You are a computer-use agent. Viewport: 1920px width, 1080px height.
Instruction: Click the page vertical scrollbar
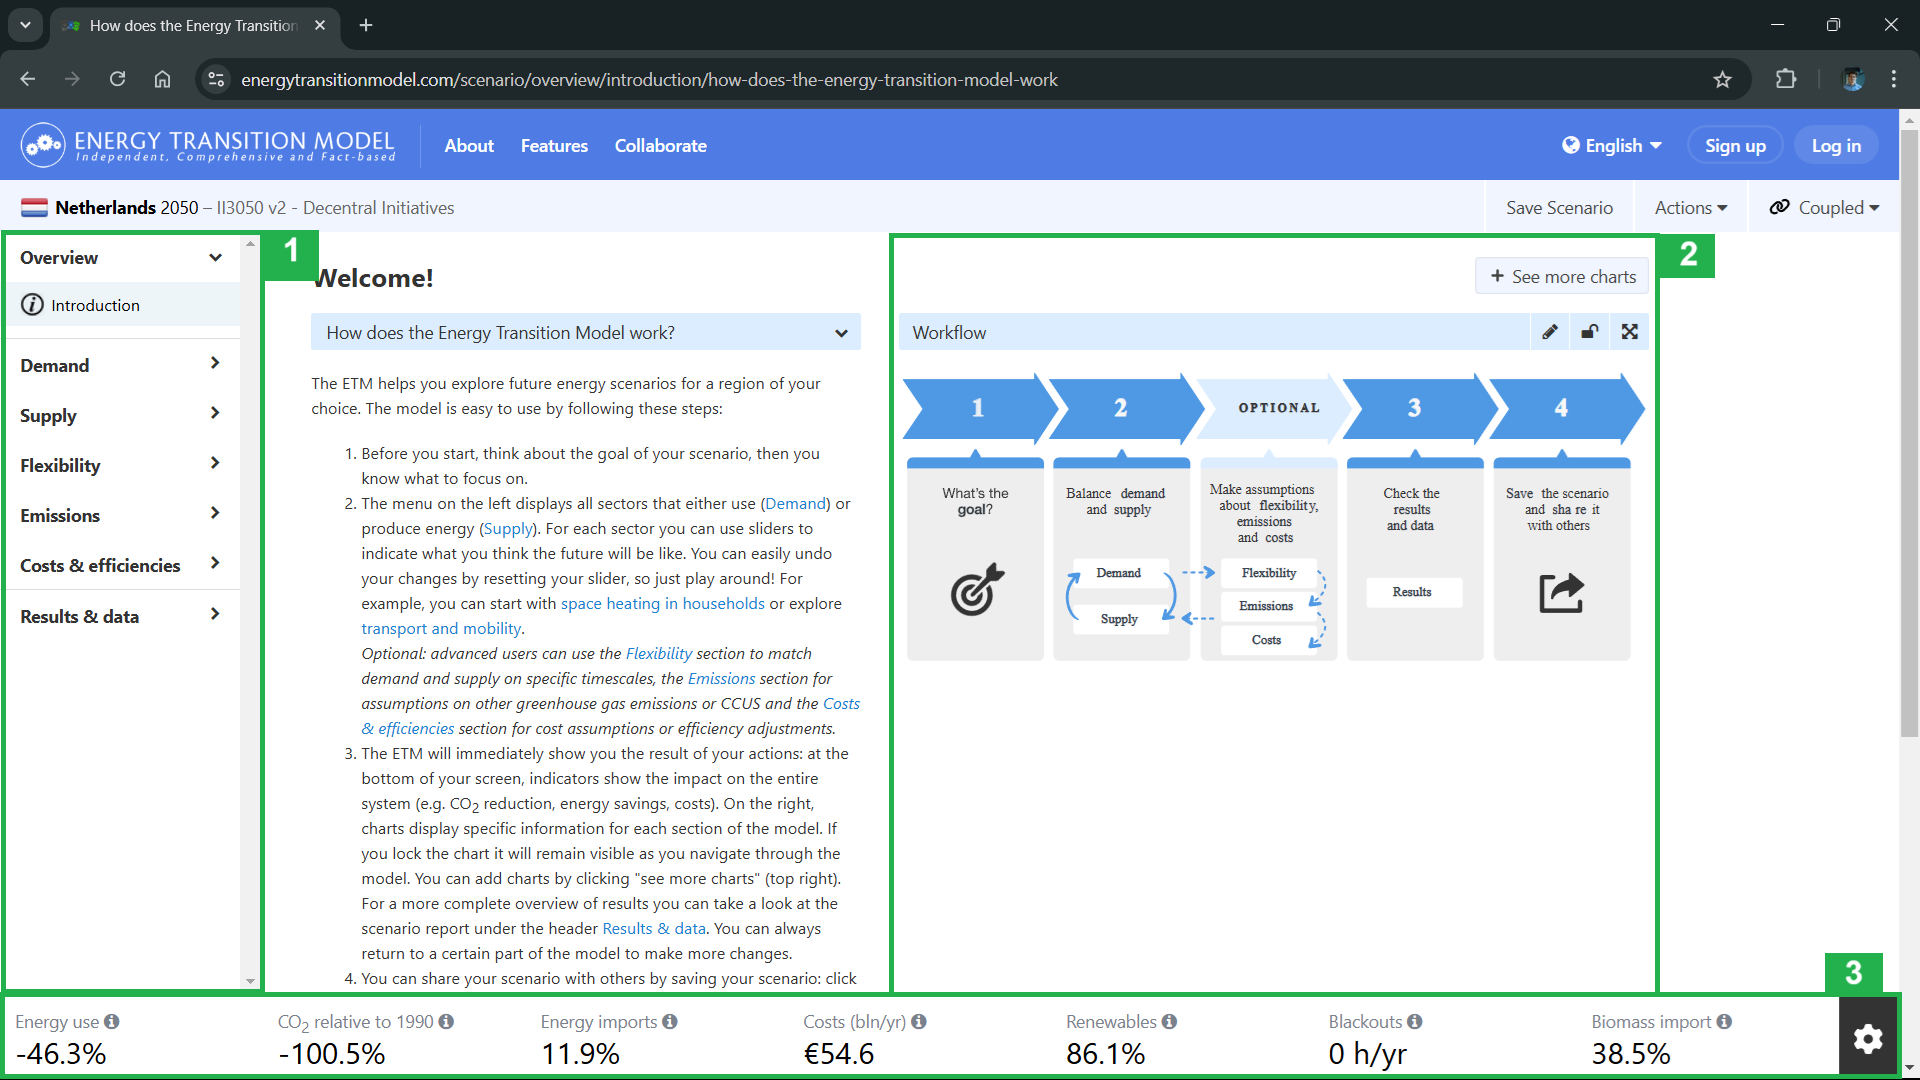tap(1909, 435)
